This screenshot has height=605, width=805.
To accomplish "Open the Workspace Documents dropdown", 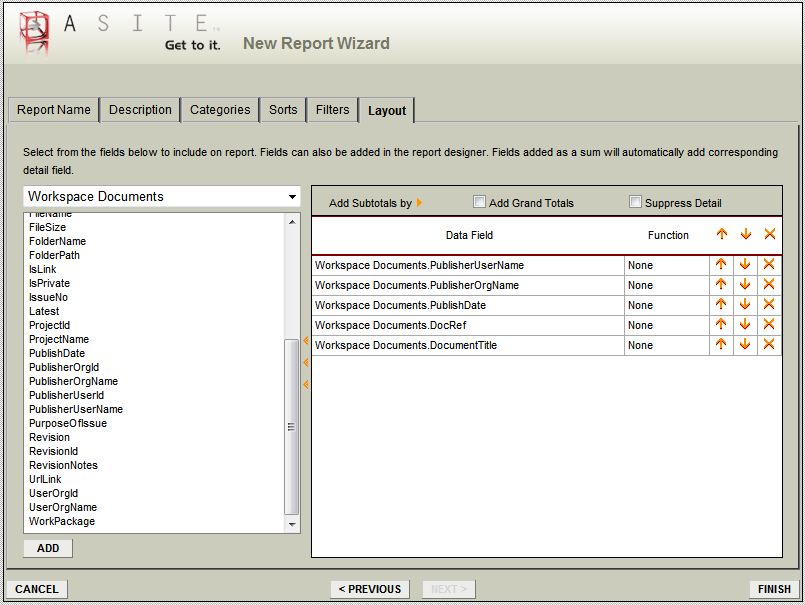I will pyautogui.click(x=162, y=196).
